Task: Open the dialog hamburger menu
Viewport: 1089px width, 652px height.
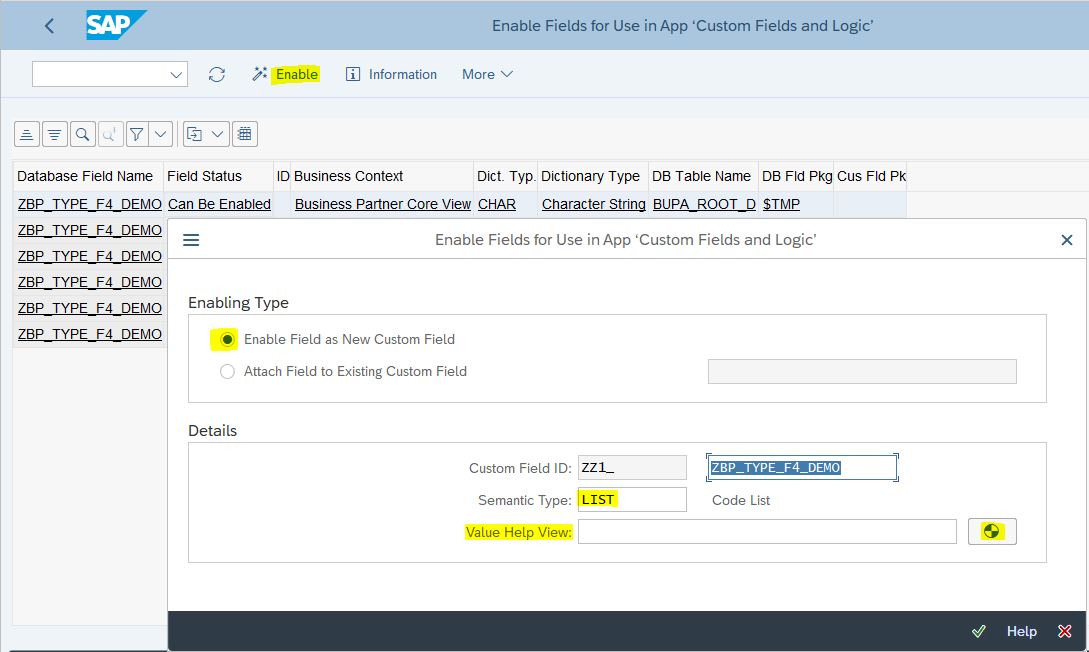Action: 191,239
